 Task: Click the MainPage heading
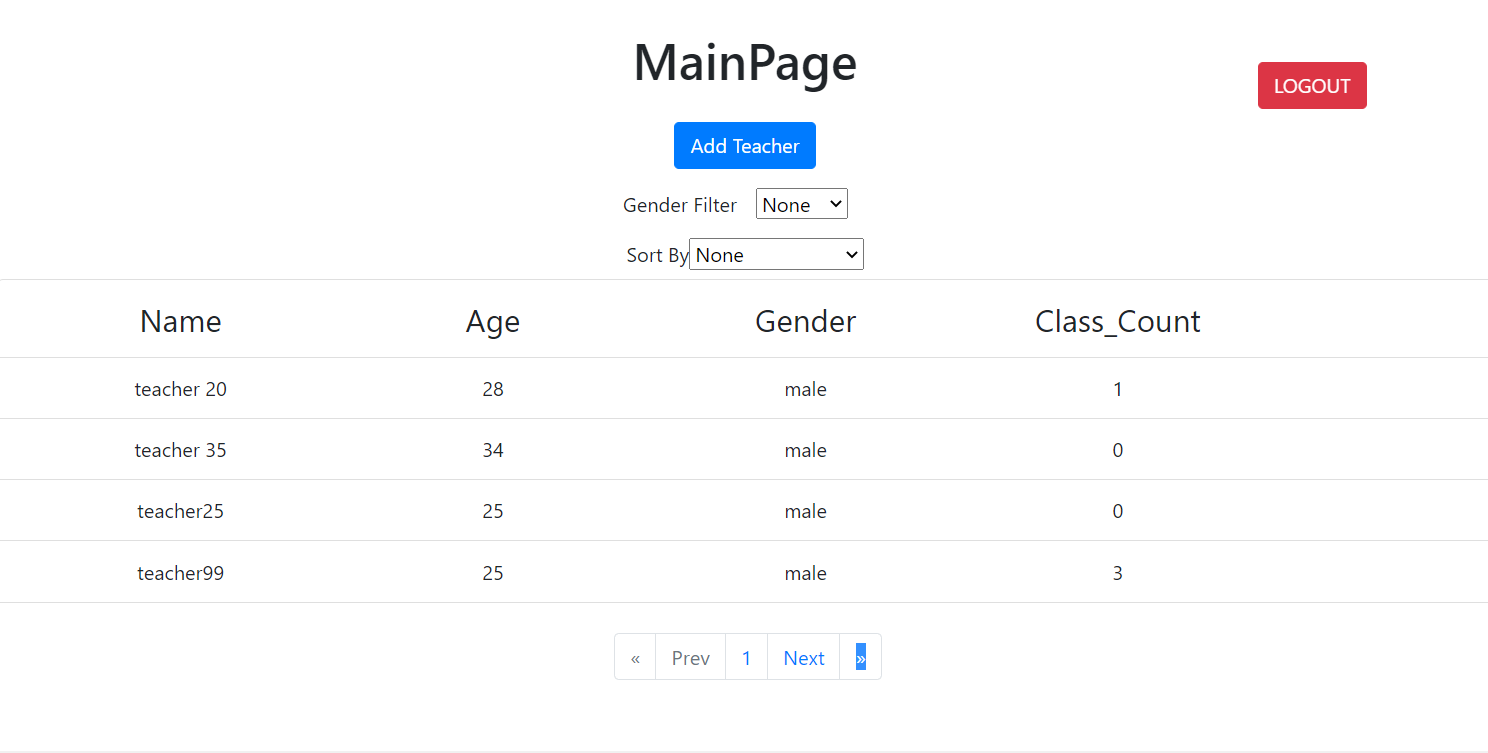point(744,62)
